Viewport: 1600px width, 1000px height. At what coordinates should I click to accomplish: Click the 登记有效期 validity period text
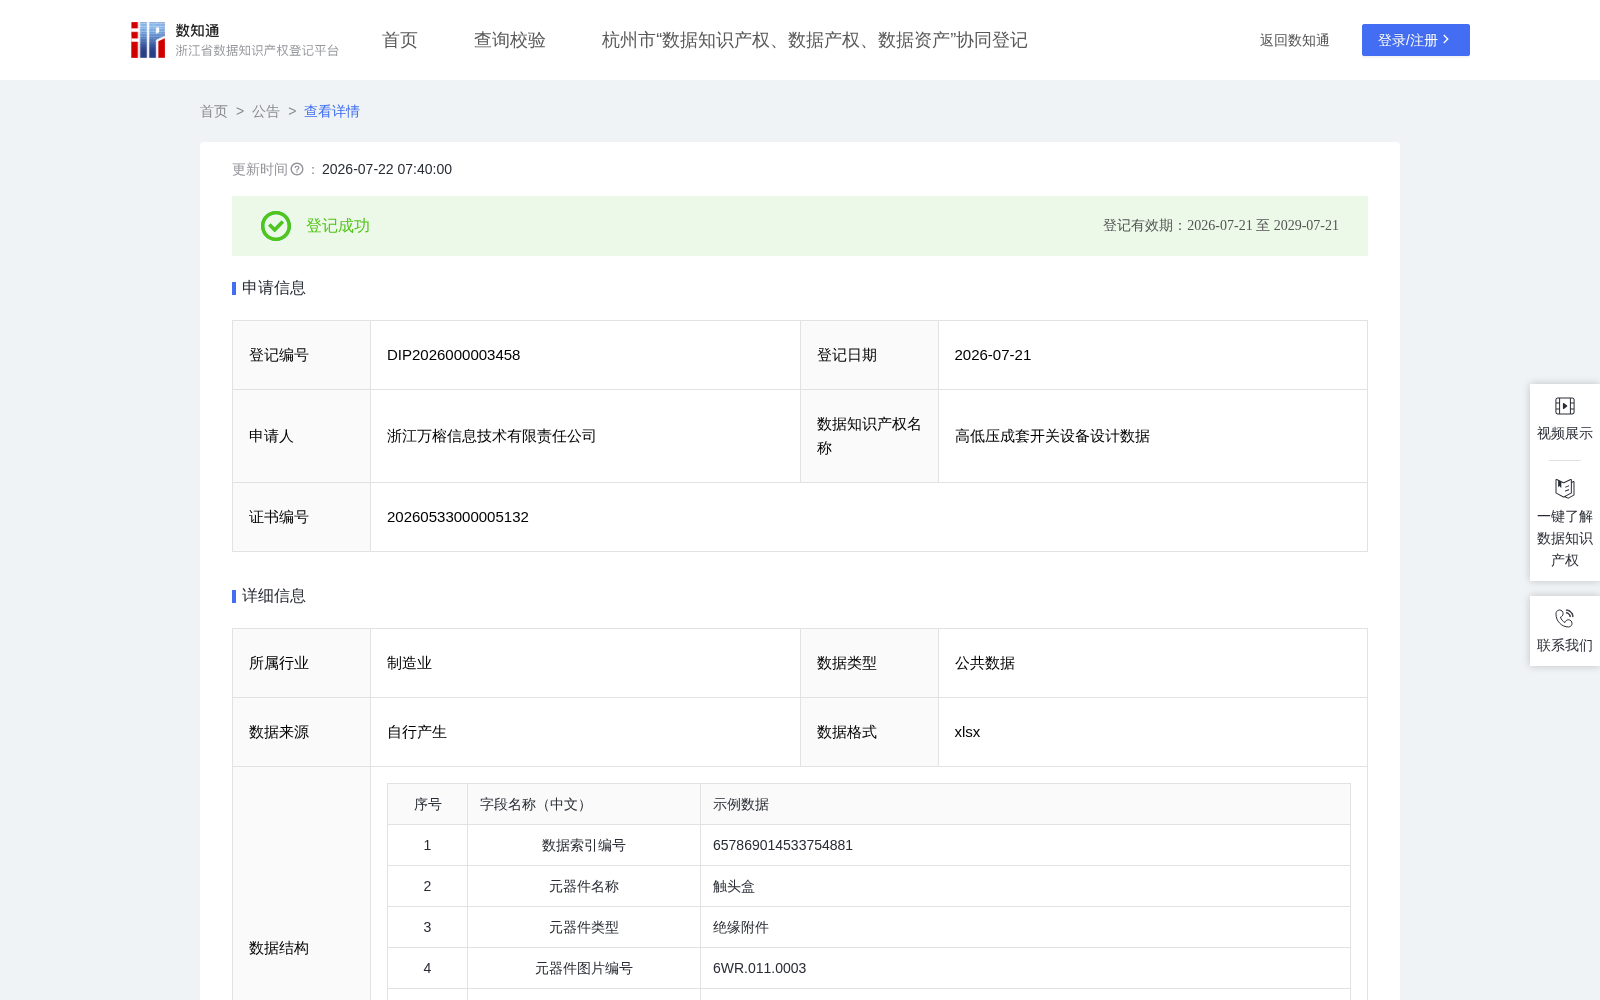tap(1221, 226)
